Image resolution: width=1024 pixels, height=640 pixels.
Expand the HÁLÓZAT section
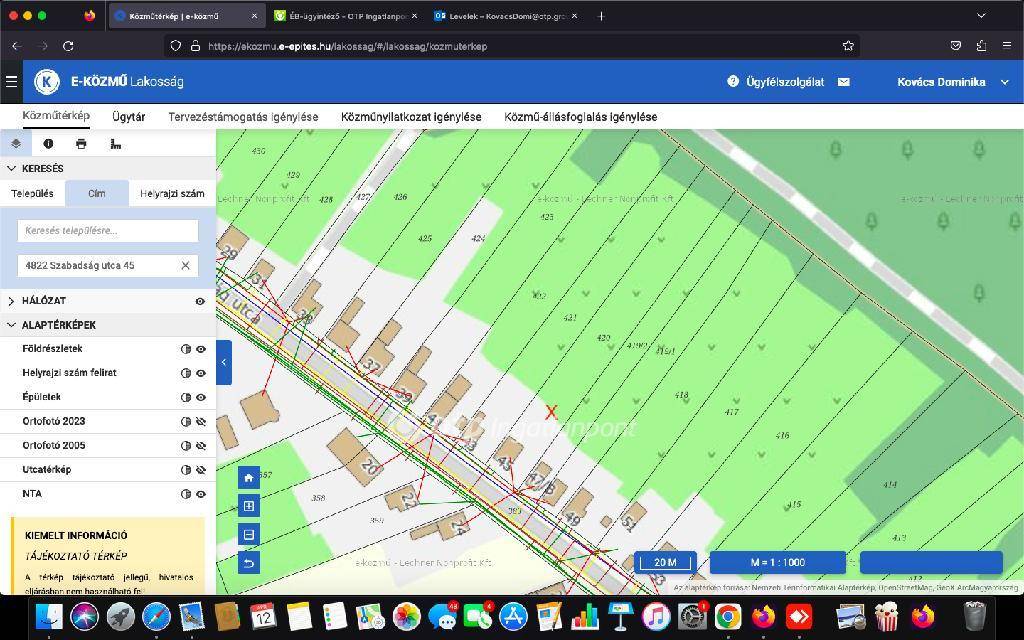point(12,301)
